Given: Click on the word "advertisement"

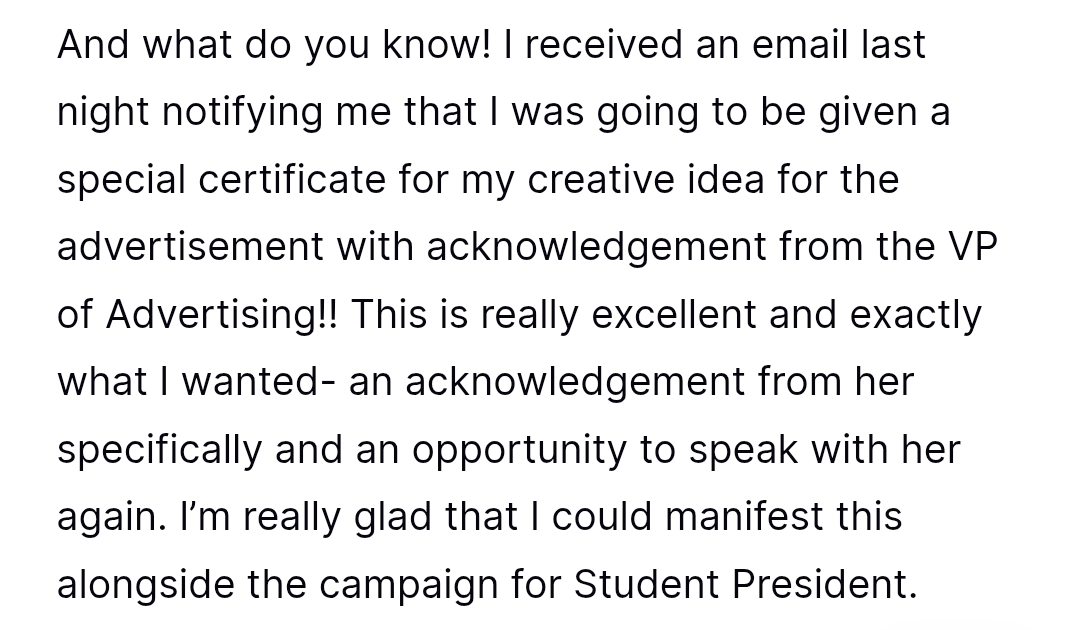Looking at the screenshot, I should pyautogui.click(x=190, y=247).
